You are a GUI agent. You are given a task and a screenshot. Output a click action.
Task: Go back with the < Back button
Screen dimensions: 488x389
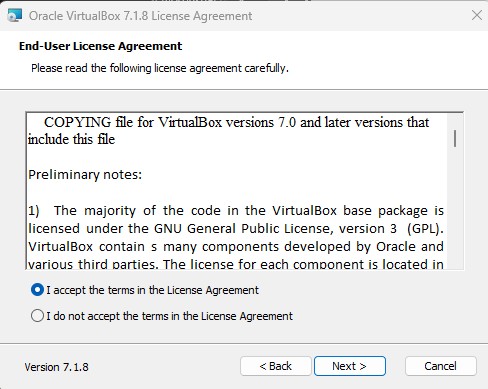click(276, 366)
